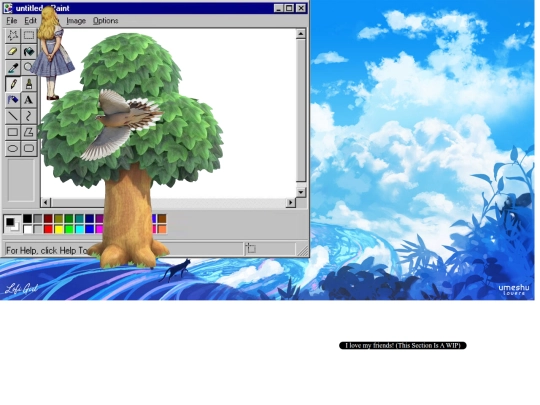Image resolution: width=540 pixels, height=405 pixels.
Task: Select the Airbrush spray tool
Action: (13, 100)
